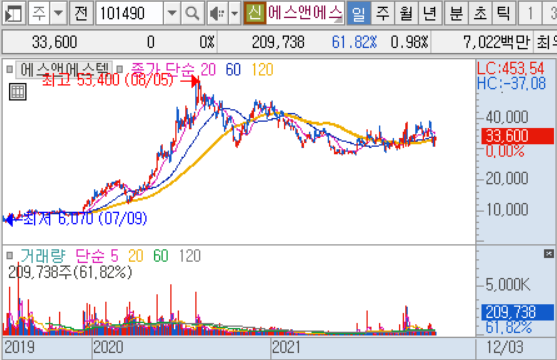Open the data table grid icon on chart
557x360 pixels.
click(17, 92)
